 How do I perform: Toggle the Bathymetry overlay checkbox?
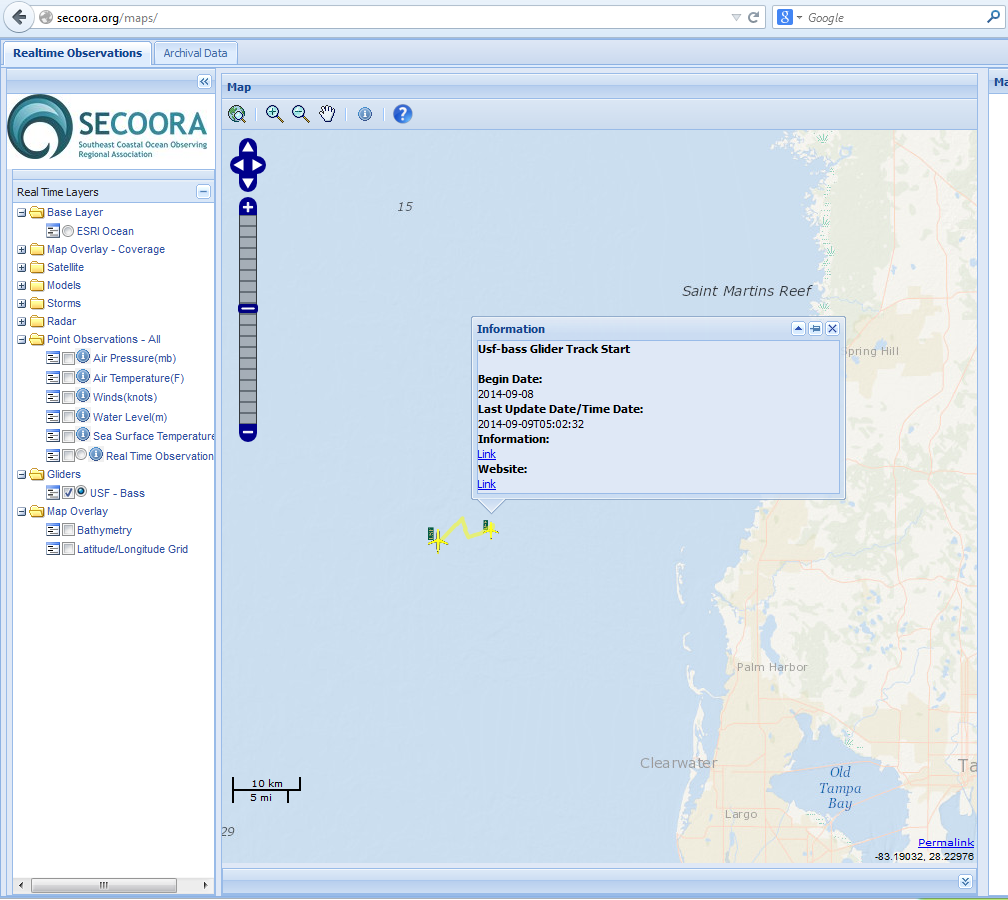68,531
